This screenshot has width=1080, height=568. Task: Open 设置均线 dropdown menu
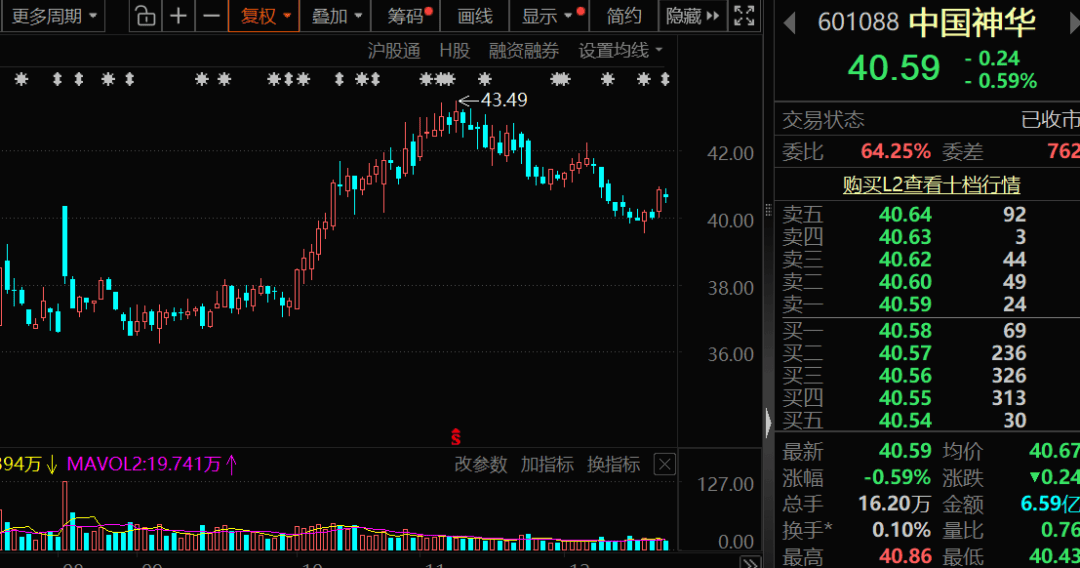pos(622,51)
